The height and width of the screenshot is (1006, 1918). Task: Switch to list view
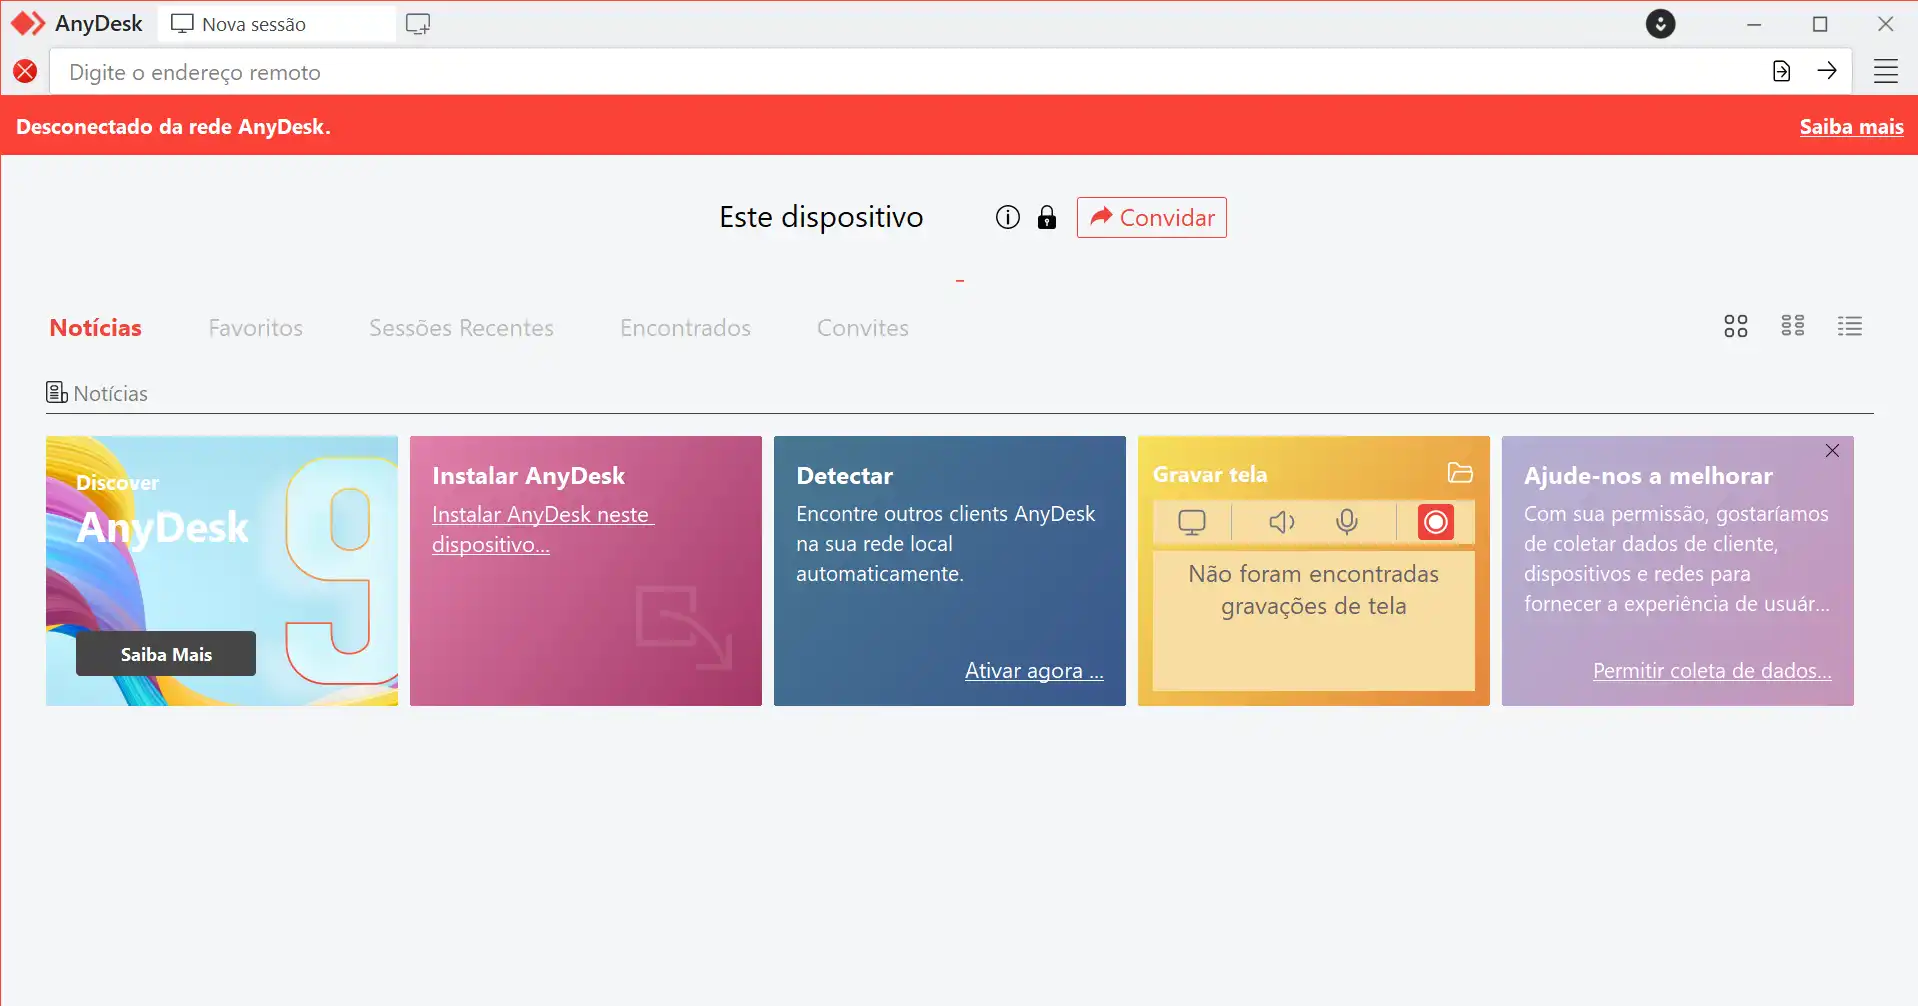pyautogui.click(x=1850, y=326)
